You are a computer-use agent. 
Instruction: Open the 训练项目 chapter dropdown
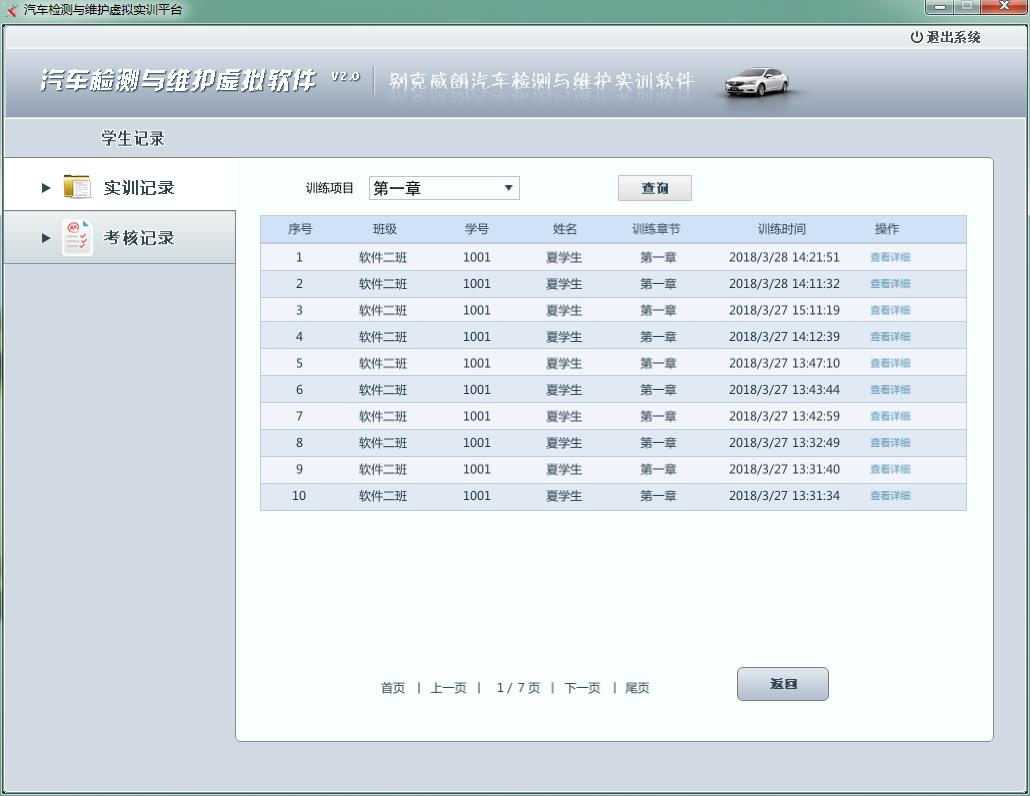pyautogui.click(x=508, y=188)
